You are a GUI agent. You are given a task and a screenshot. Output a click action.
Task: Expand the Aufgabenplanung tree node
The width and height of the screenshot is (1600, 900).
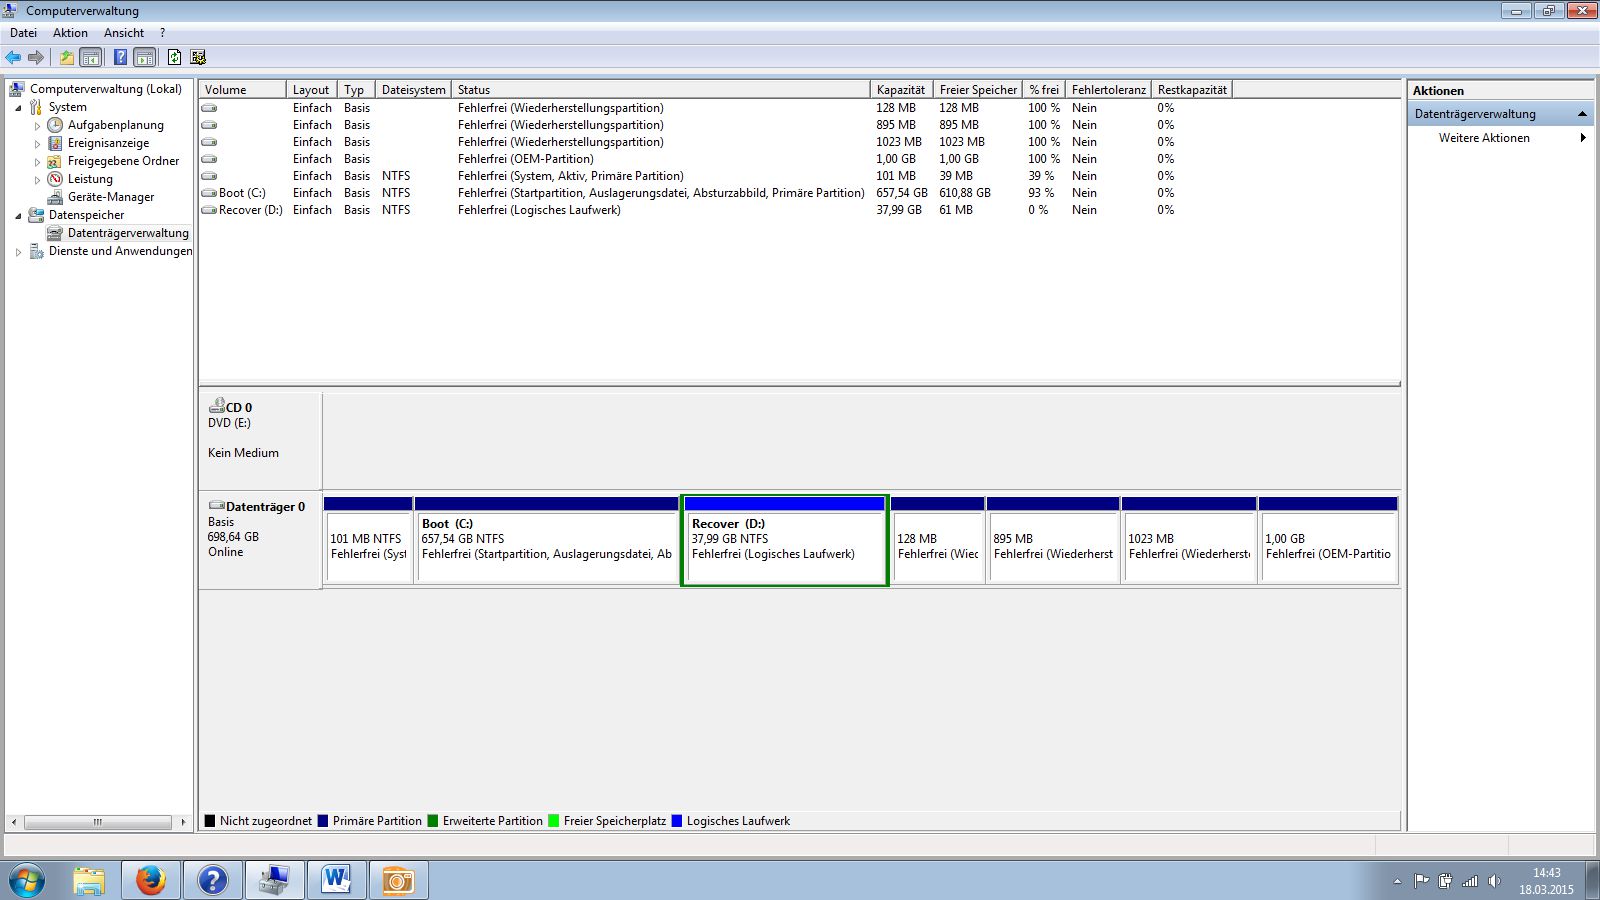coord(37,126)
